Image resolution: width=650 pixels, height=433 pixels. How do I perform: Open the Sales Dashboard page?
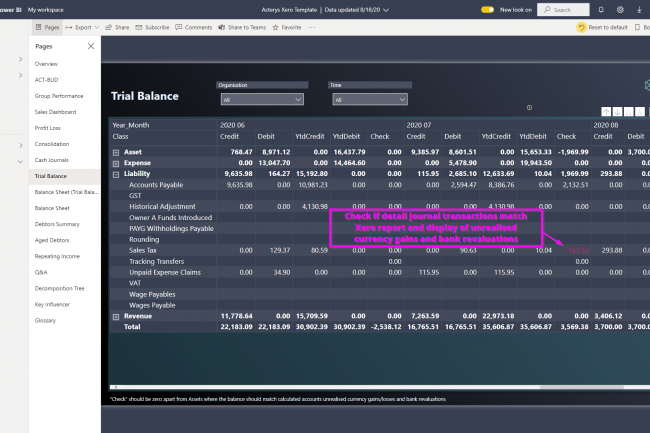coord(56,112)
